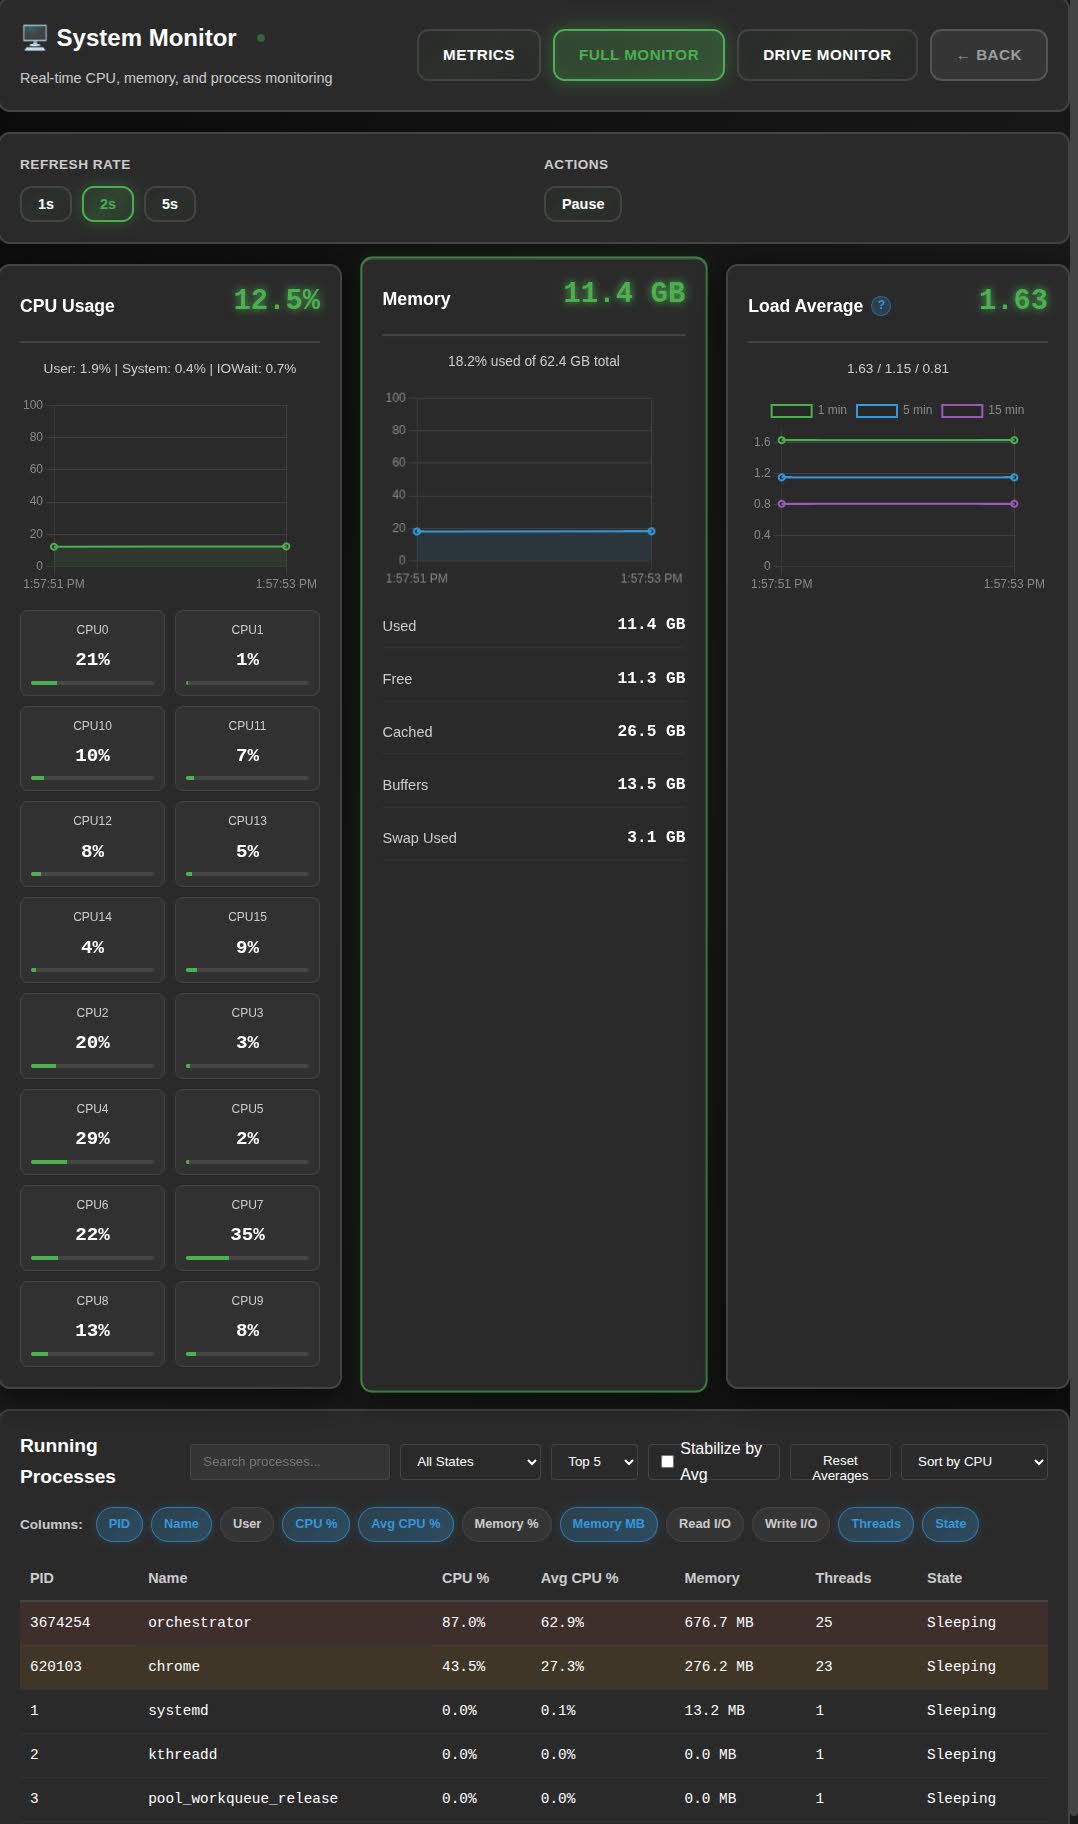Set refresh rate to 1s

point(46,204)
